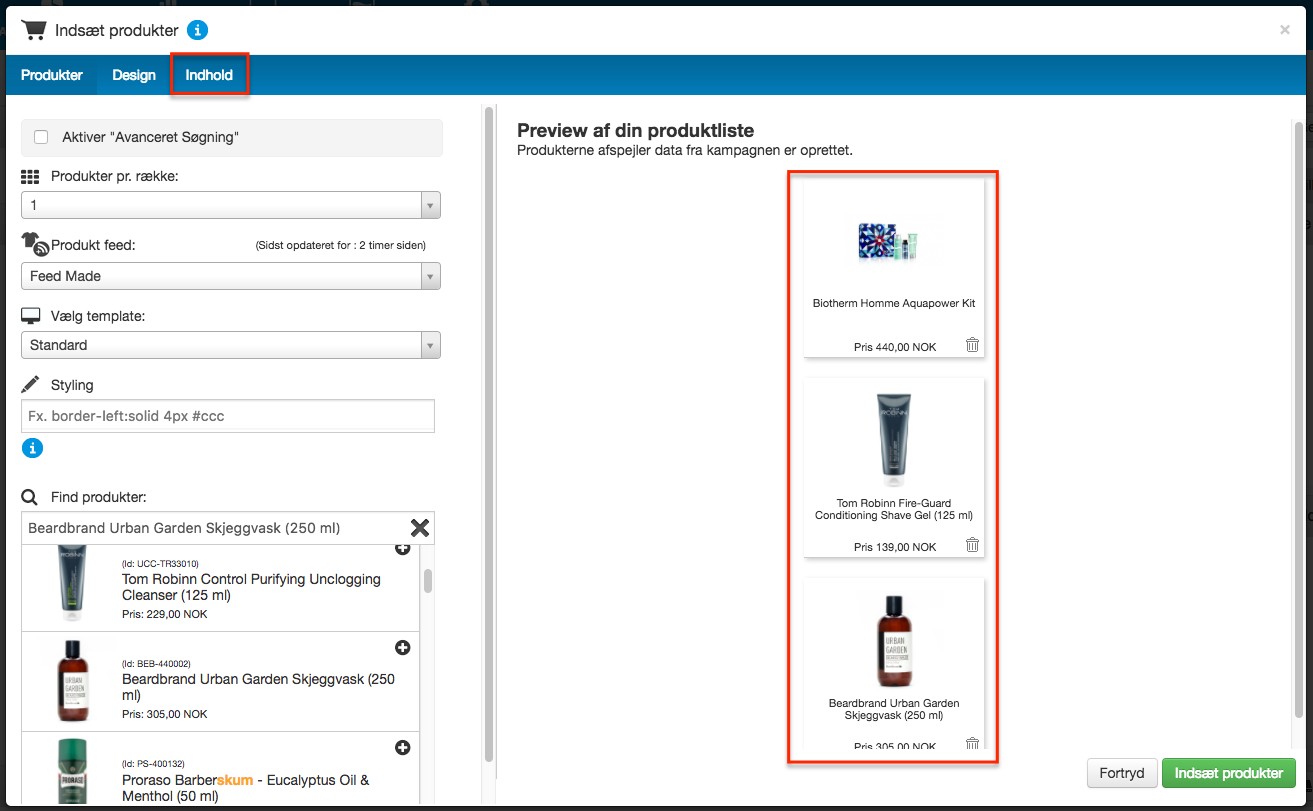This screenshot has height=811, width=1313.
Task: Enable the Avanceret Søgning checkbox
Action: pyautogui.click(x=41, y=137)
